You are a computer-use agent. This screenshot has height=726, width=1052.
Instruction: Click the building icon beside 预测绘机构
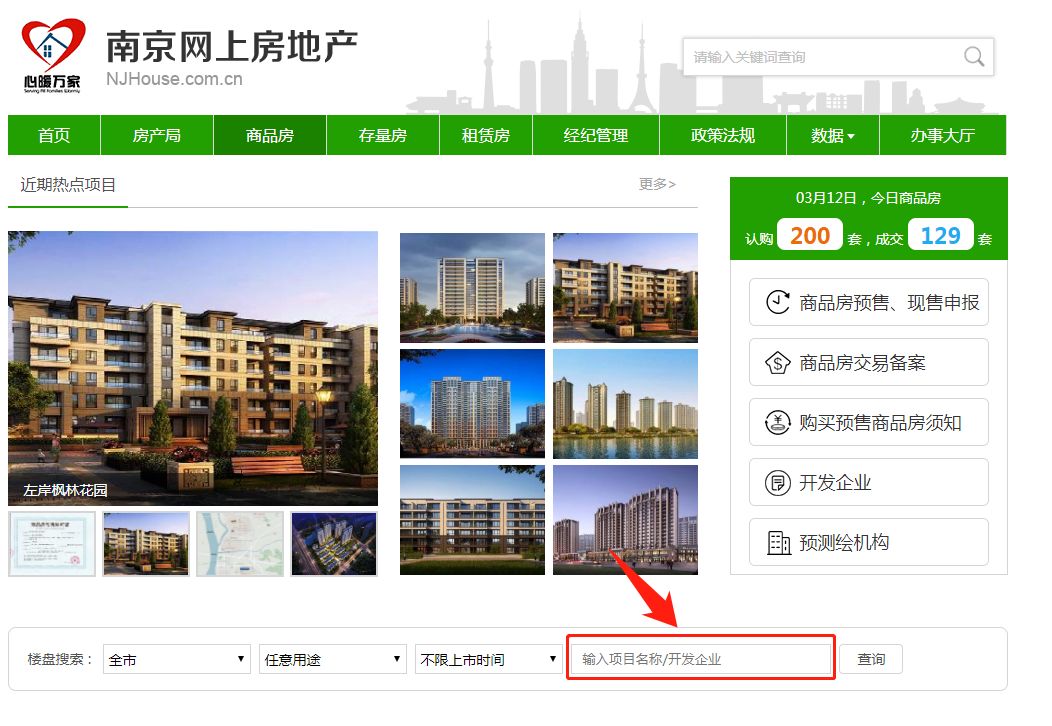(x=778, y=542)
